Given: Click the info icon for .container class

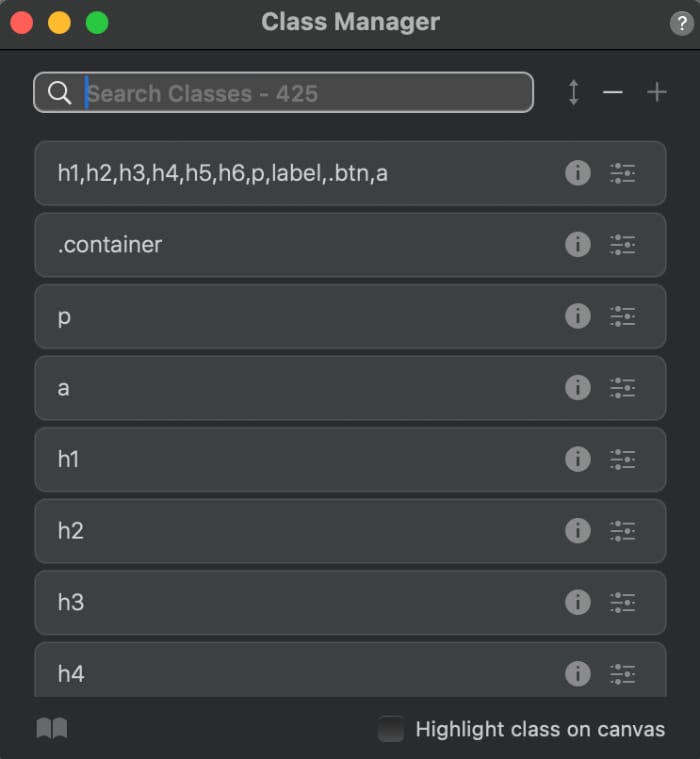Looking at the screenshot, I should point(578,244).
